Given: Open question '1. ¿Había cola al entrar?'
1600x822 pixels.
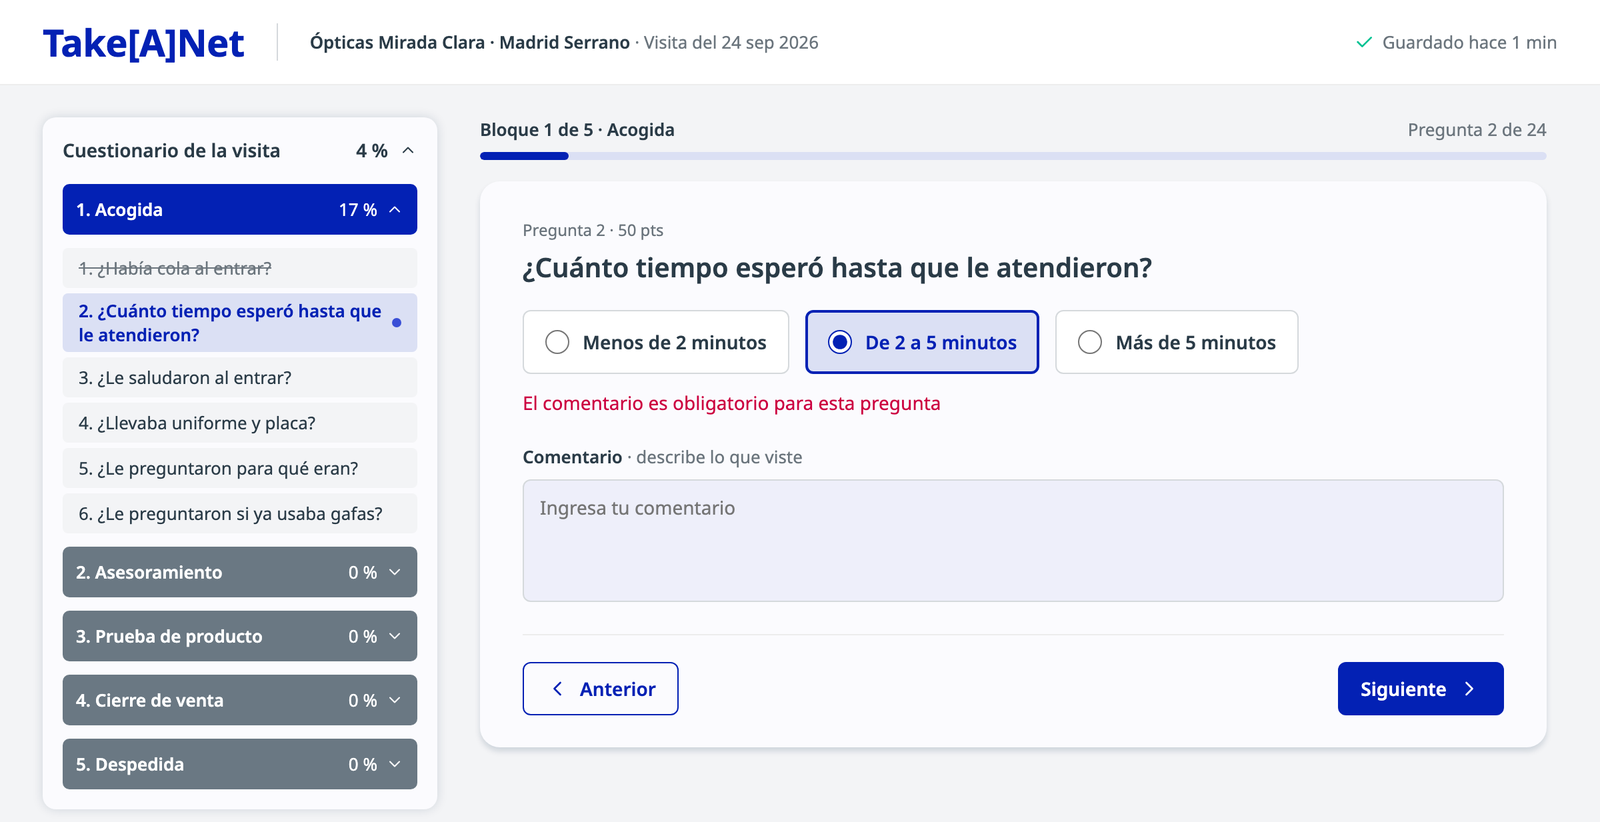Looking at the screenshot, I should tap(240, 268).
